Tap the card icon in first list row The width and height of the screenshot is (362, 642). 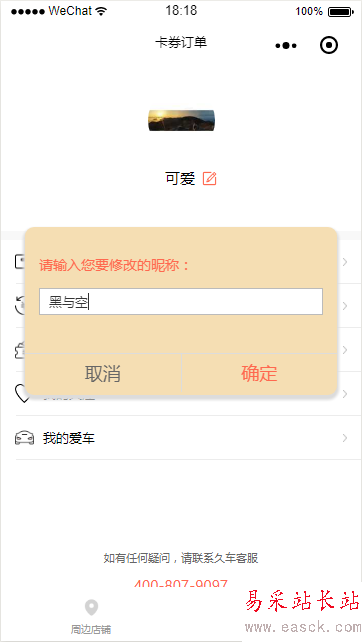(20, 262)
